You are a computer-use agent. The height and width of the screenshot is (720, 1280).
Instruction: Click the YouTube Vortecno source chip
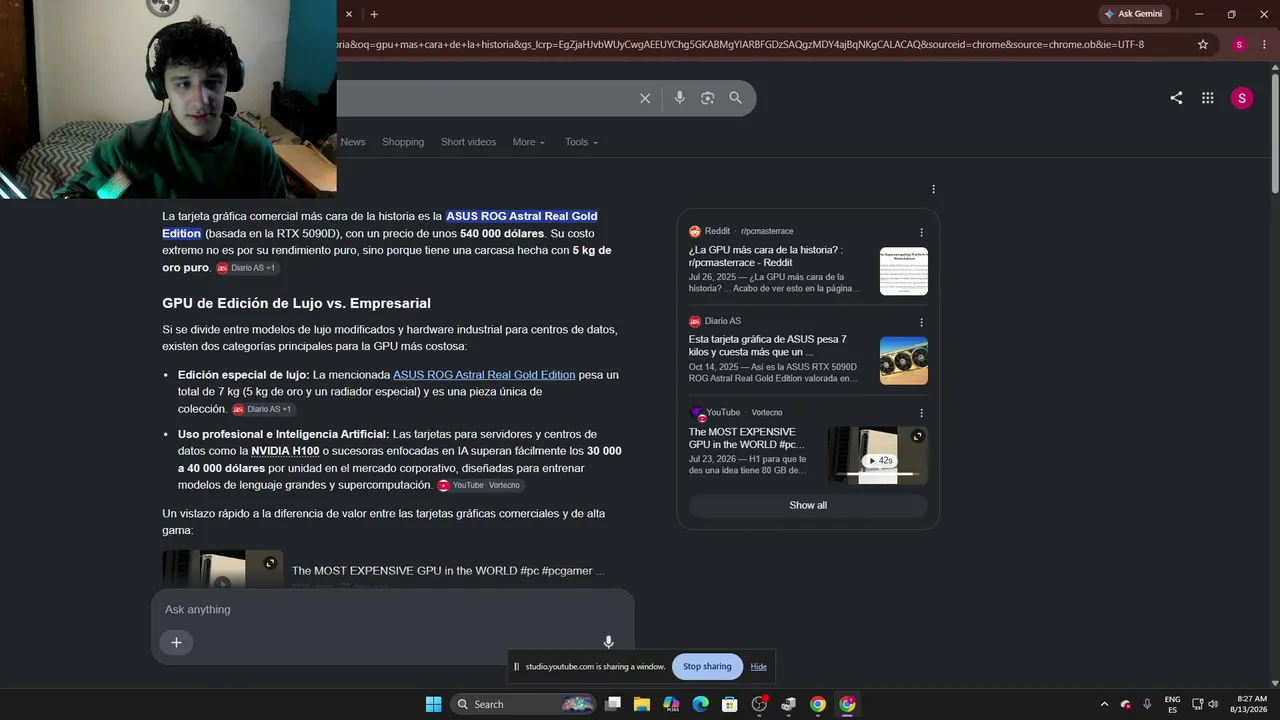(x=480, y=485)
